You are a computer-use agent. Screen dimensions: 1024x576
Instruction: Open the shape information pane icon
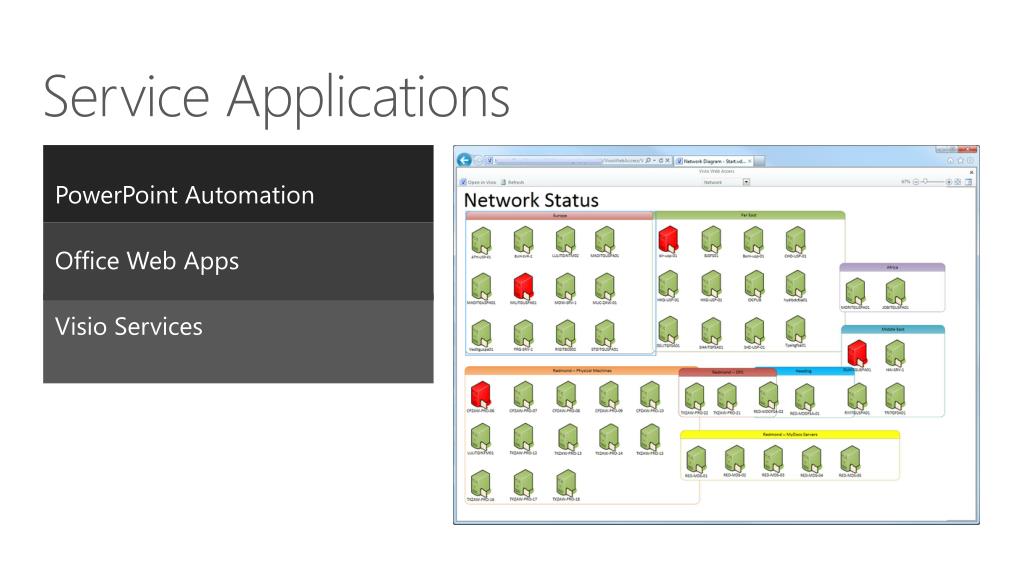pyautogui.click(x=968, y=182)
